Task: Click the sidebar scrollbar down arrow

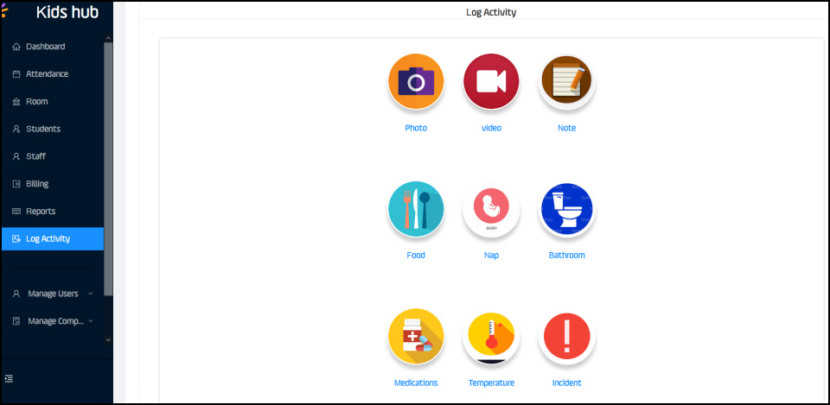Action: [109, 340]
